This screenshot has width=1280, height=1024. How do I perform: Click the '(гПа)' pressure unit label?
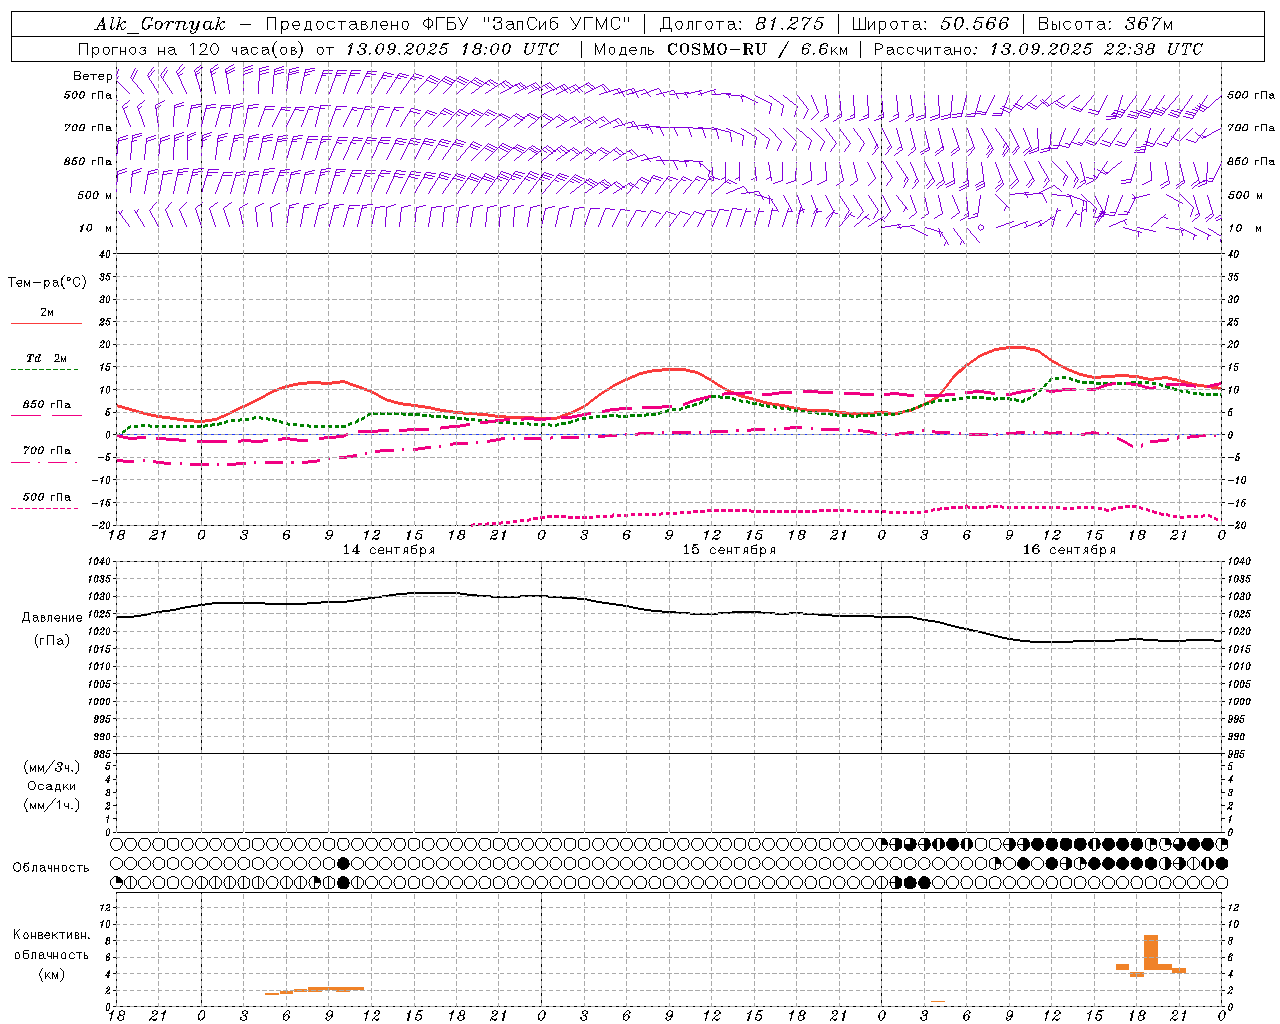52,640
